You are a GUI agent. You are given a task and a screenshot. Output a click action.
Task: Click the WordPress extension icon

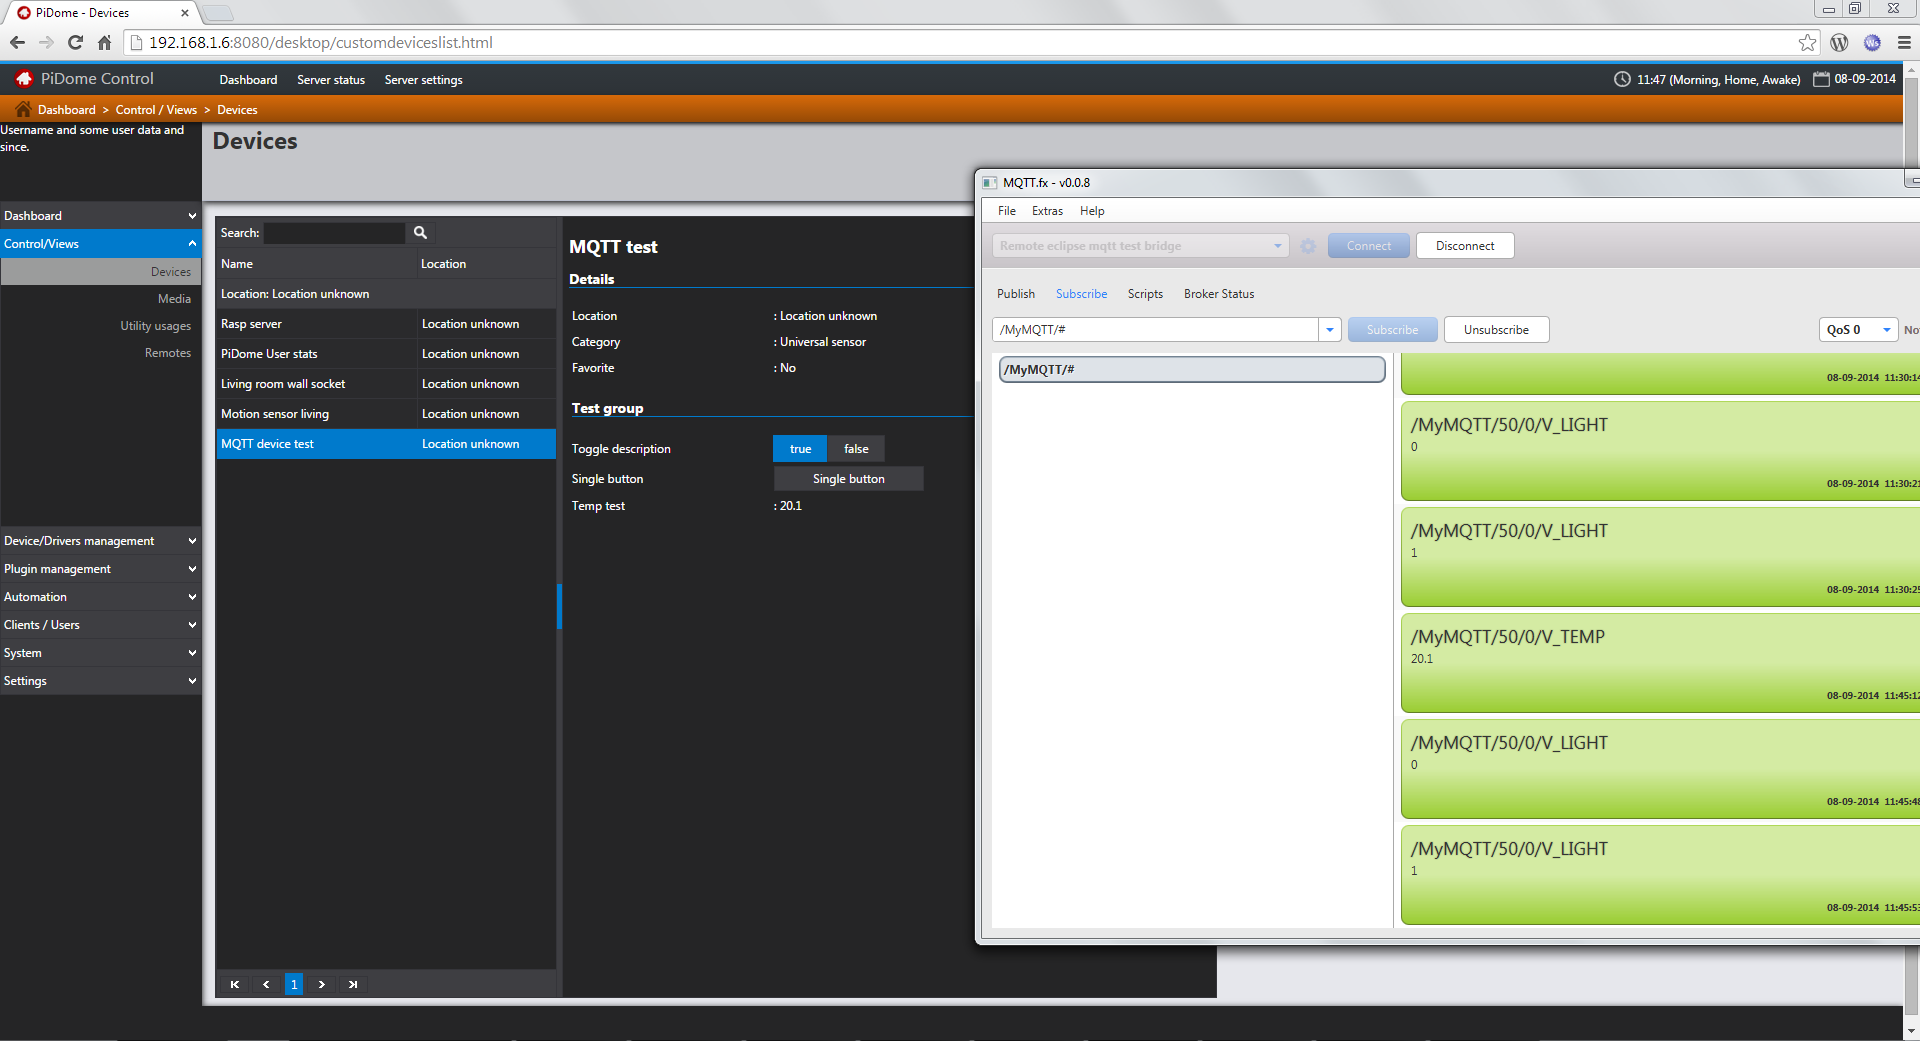(1839, 42)
